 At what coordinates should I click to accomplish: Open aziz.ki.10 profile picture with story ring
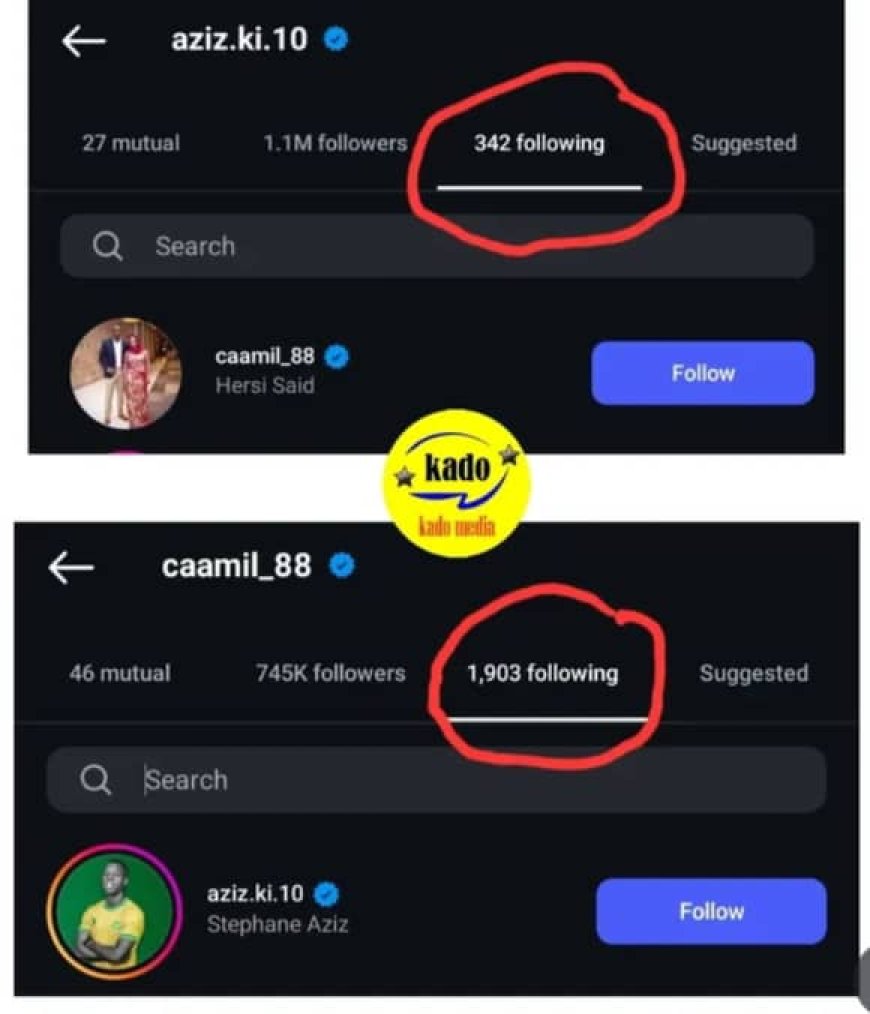click(x=112, y=909)
